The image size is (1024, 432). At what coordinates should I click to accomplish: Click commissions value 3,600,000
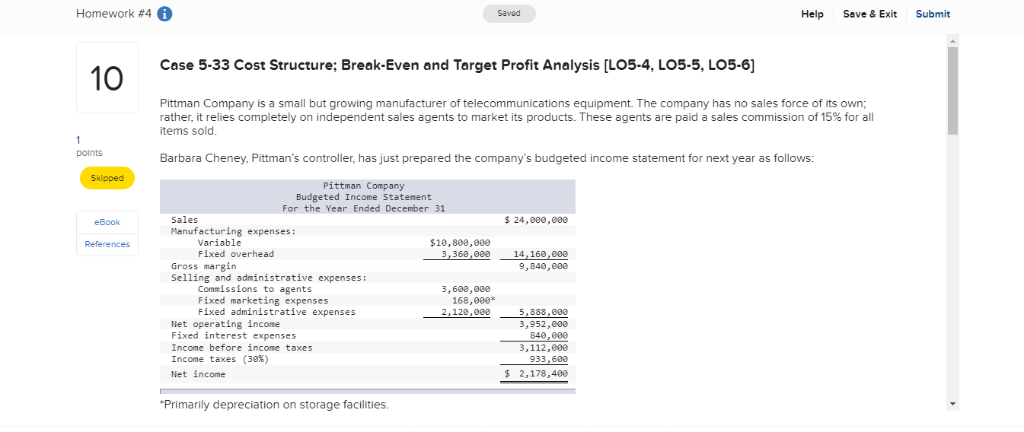[x=466, y=289]
